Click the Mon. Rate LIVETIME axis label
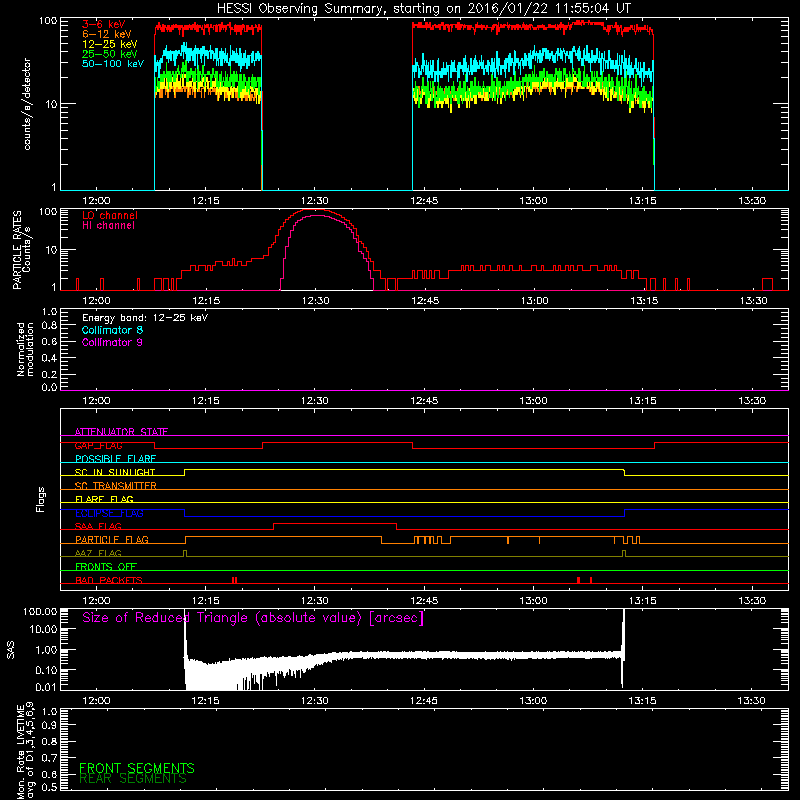The image size is (800, 800). (x=25, y=751)
